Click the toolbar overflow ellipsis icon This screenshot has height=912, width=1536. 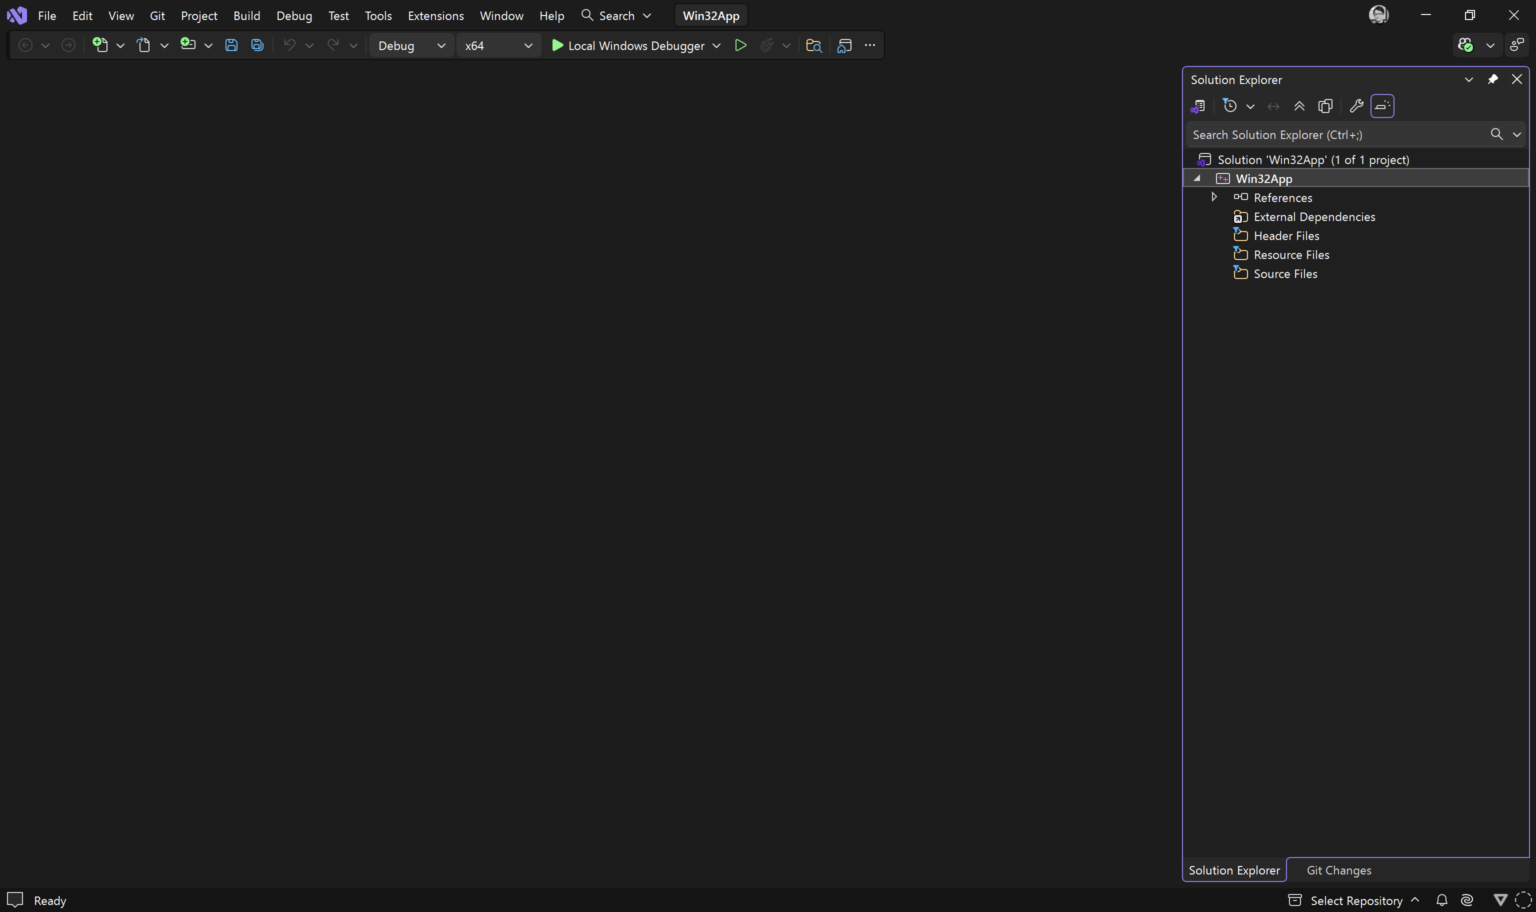(x=870, y=45)
